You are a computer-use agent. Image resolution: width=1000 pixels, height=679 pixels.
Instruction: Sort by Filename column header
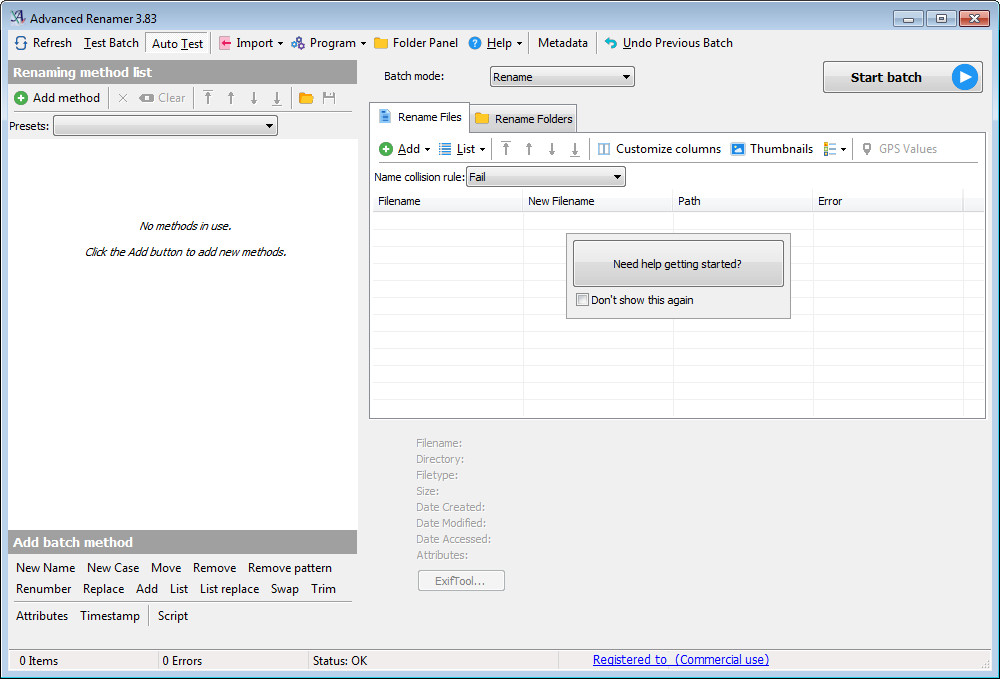tap(447, 201)
